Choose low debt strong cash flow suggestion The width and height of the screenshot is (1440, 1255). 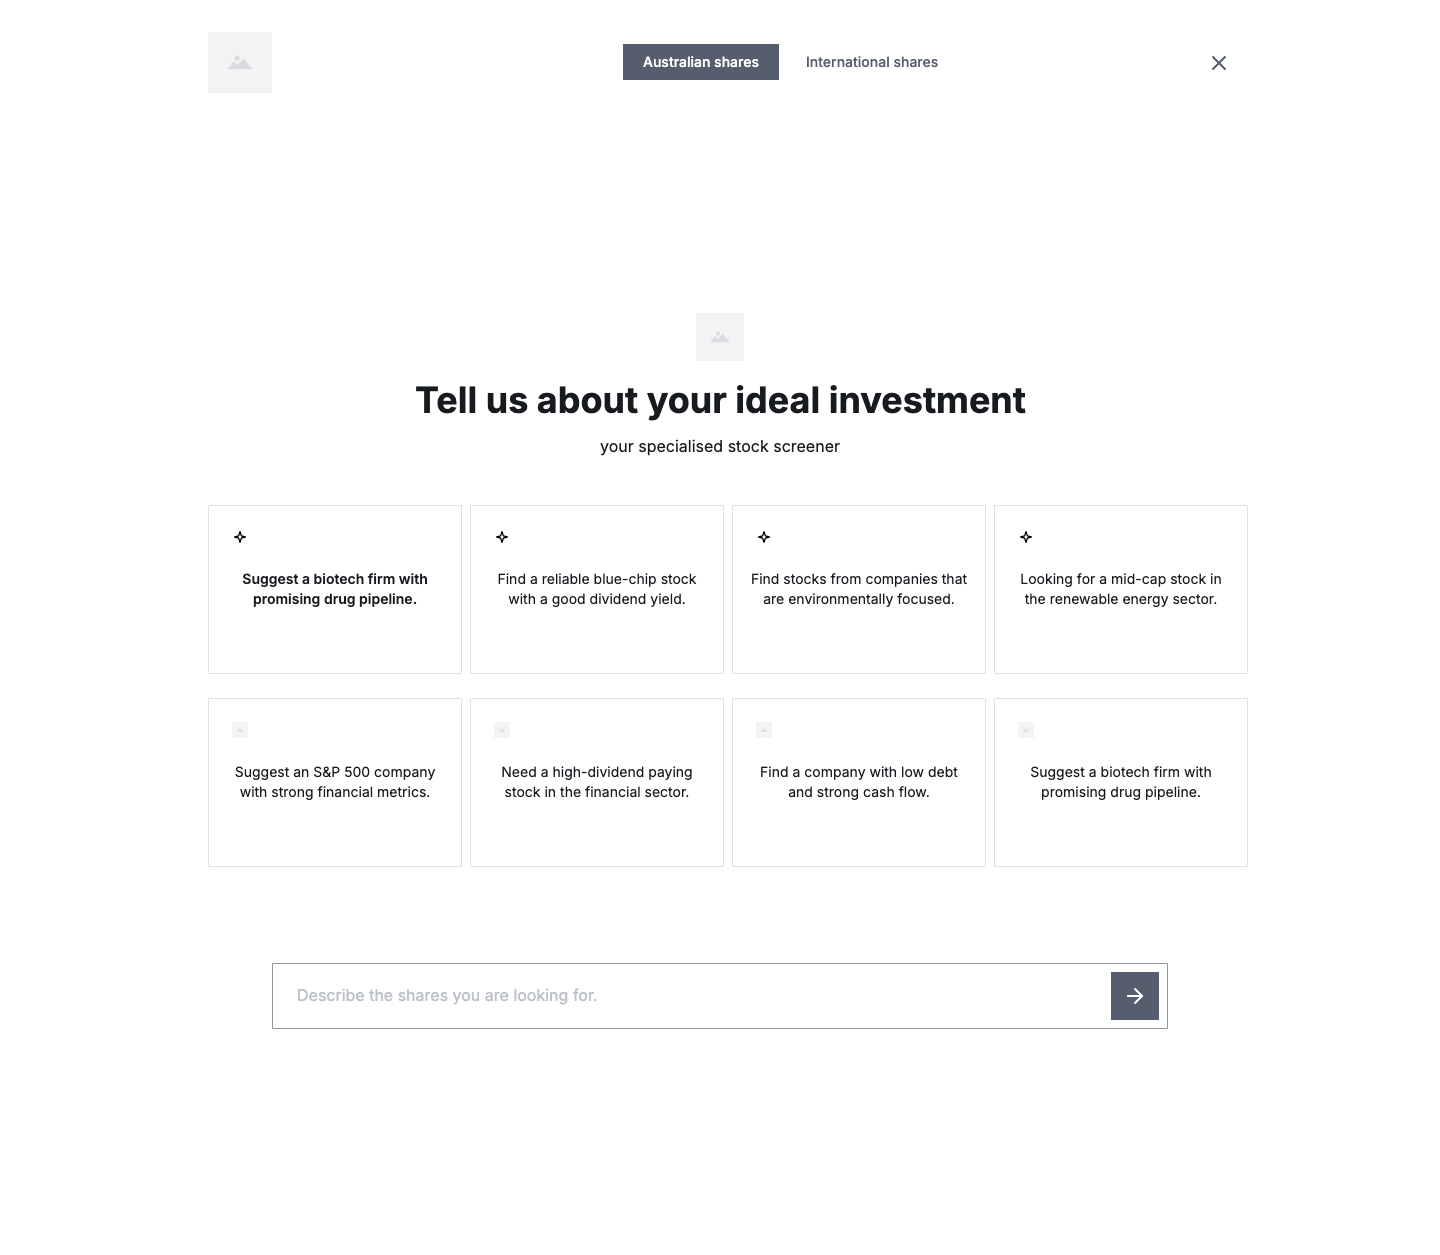[x=859, y=782]
